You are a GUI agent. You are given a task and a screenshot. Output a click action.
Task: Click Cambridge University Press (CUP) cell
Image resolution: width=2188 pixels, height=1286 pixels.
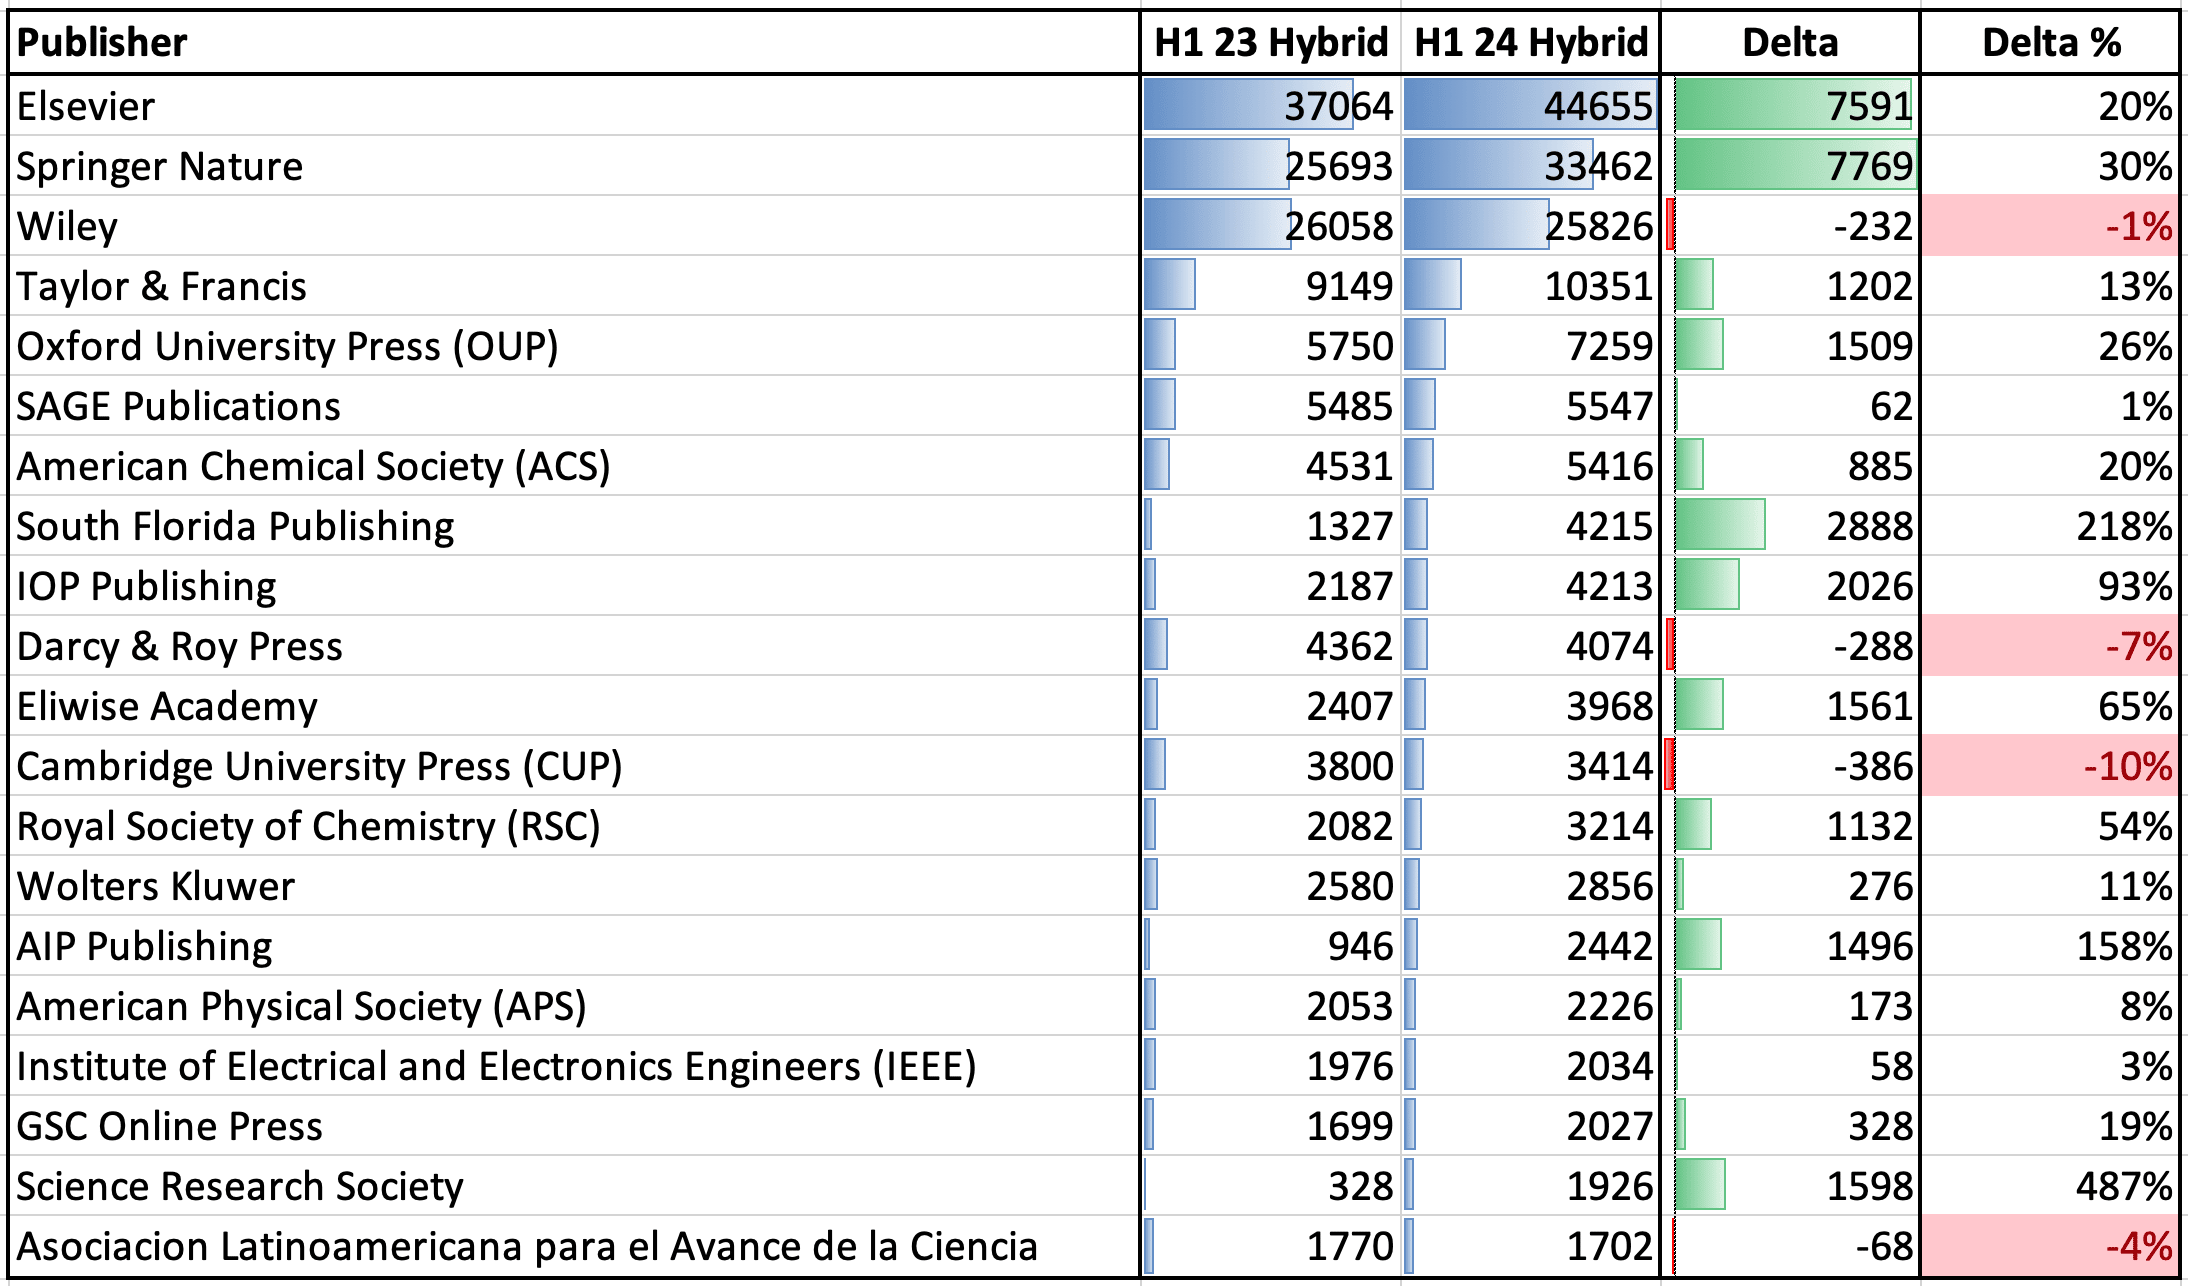click(x=574, y=765)
